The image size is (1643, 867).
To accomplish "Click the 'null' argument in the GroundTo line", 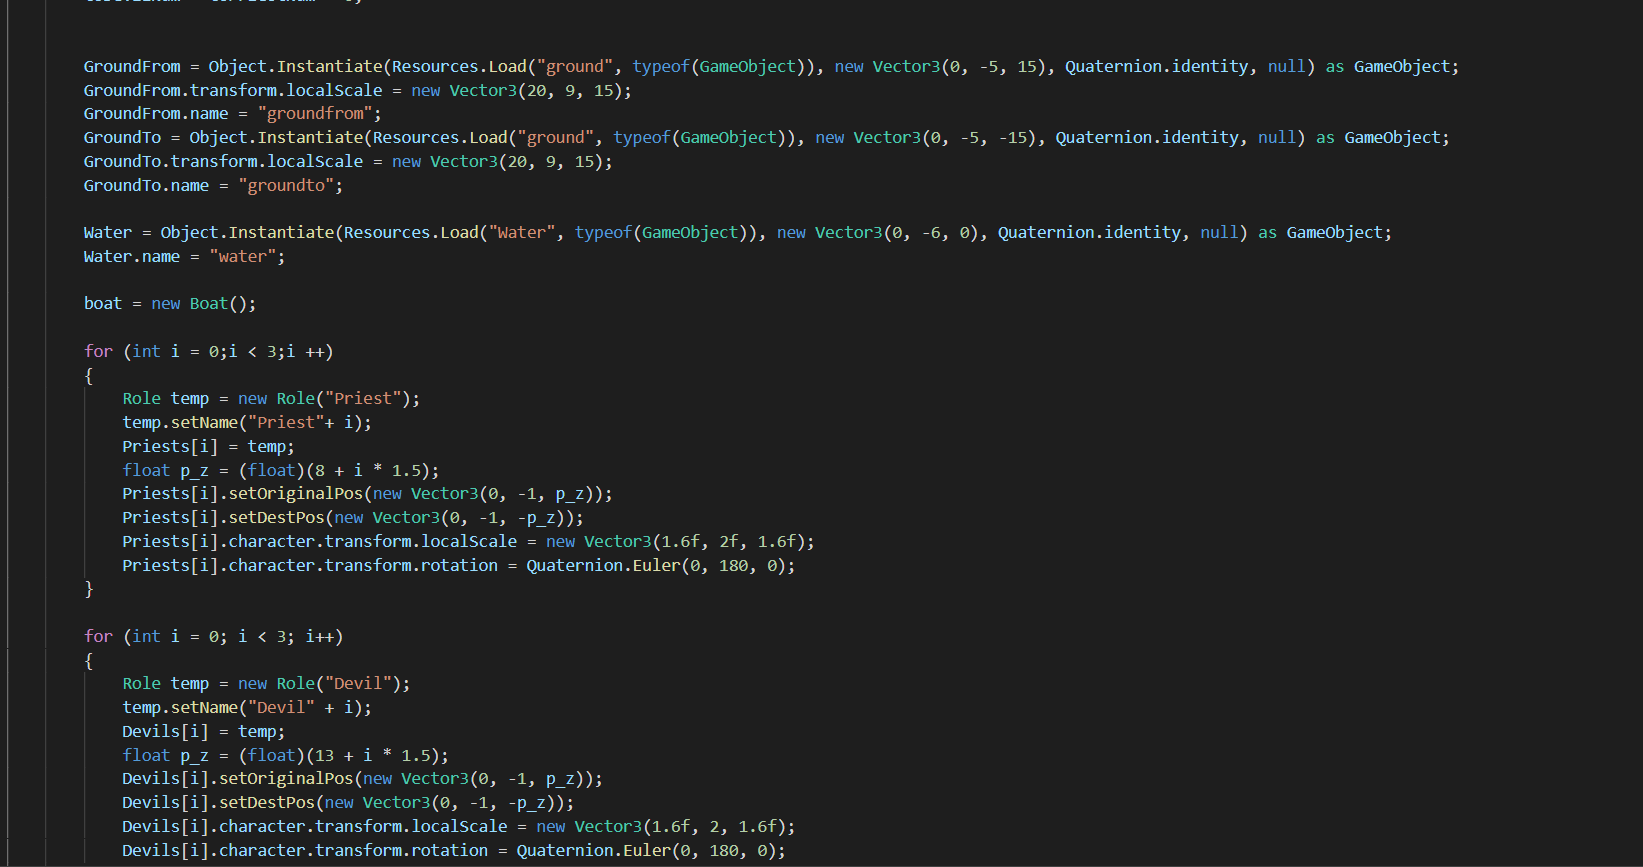I will pyautogui.click(x=1277, y=138).
